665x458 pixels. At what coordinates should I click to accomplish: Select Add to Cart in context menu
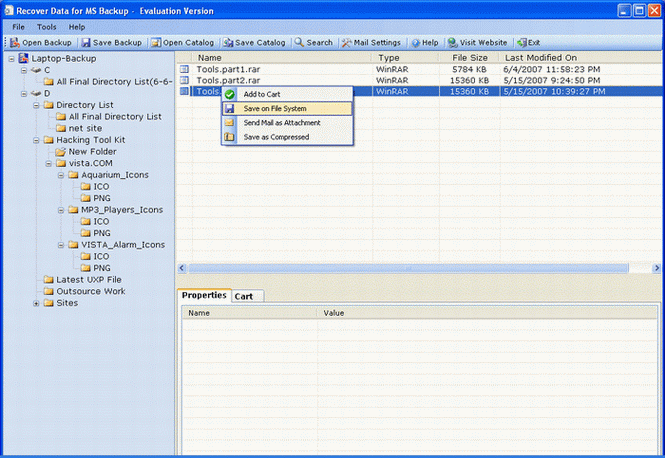pyautogui.click(x=261, y=94)
